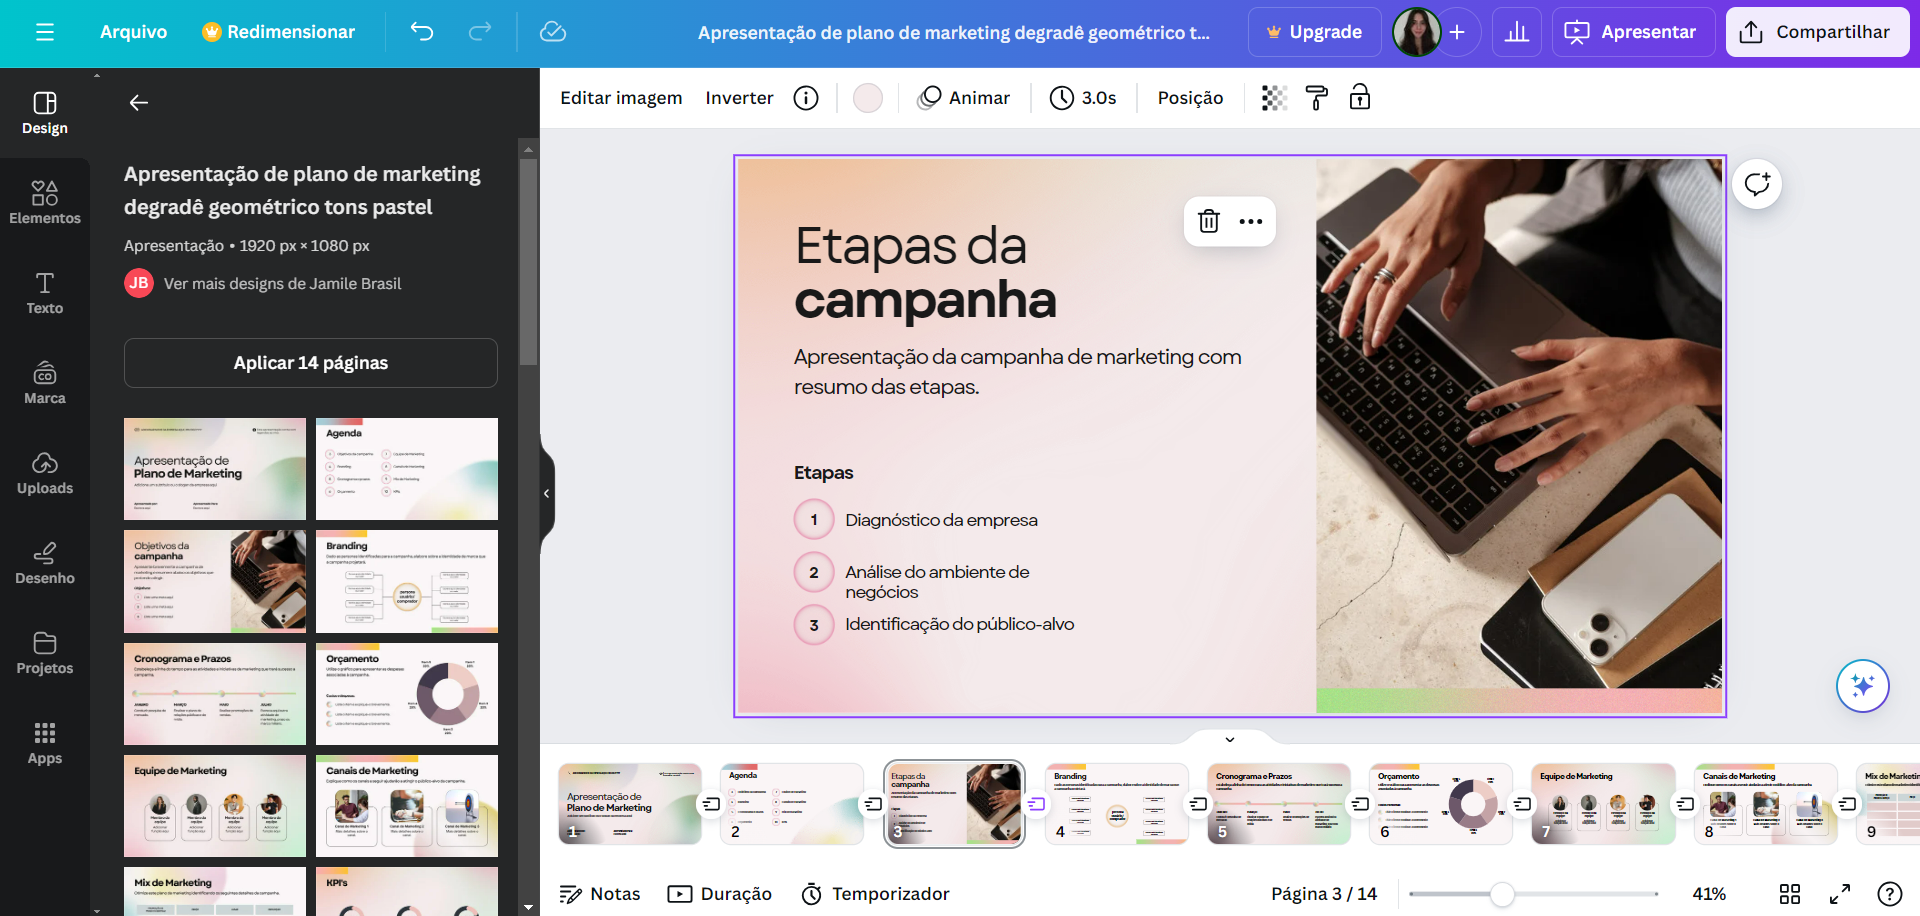Click the Apresentar button
Viewport: 1920px width, 916px height.
point(1633,32)
